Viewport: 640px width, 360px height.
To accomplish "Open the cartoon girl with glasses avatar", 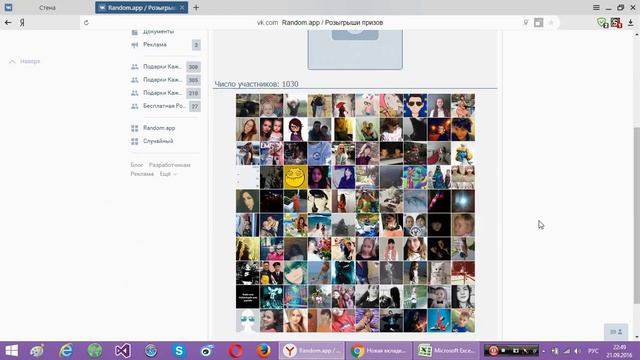I will click(x=295, y=129).
